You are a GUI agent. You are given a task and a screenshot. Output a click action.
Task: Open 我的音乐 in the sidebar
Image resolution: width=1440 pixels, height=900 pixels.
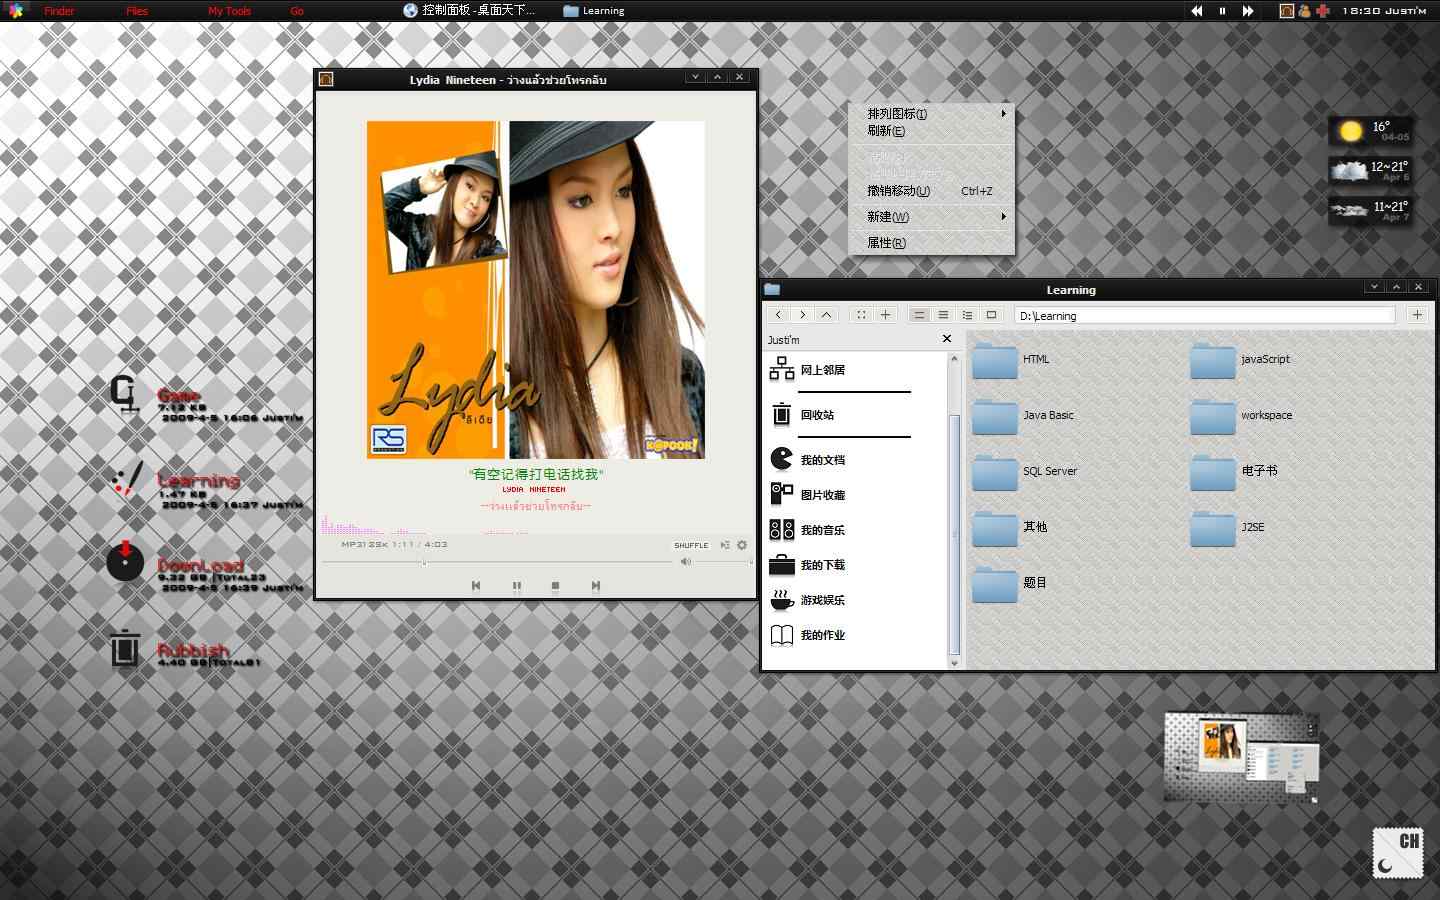(808, 530)
